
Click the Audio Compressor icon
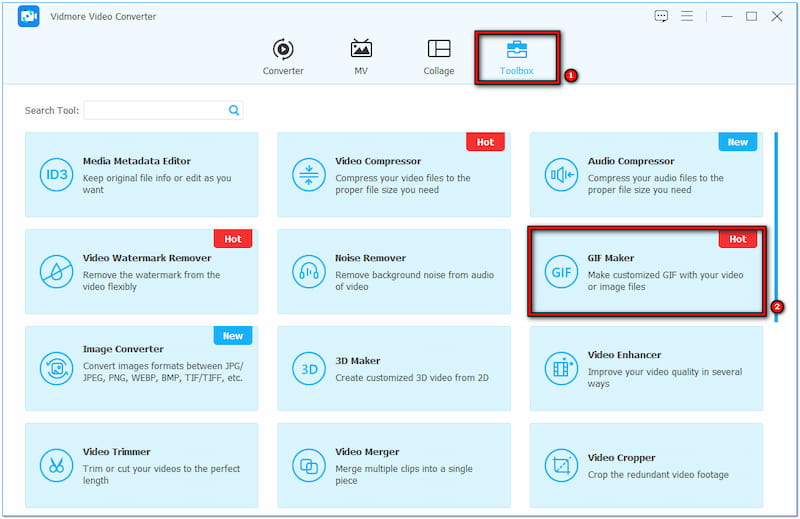tap(561, 175)
